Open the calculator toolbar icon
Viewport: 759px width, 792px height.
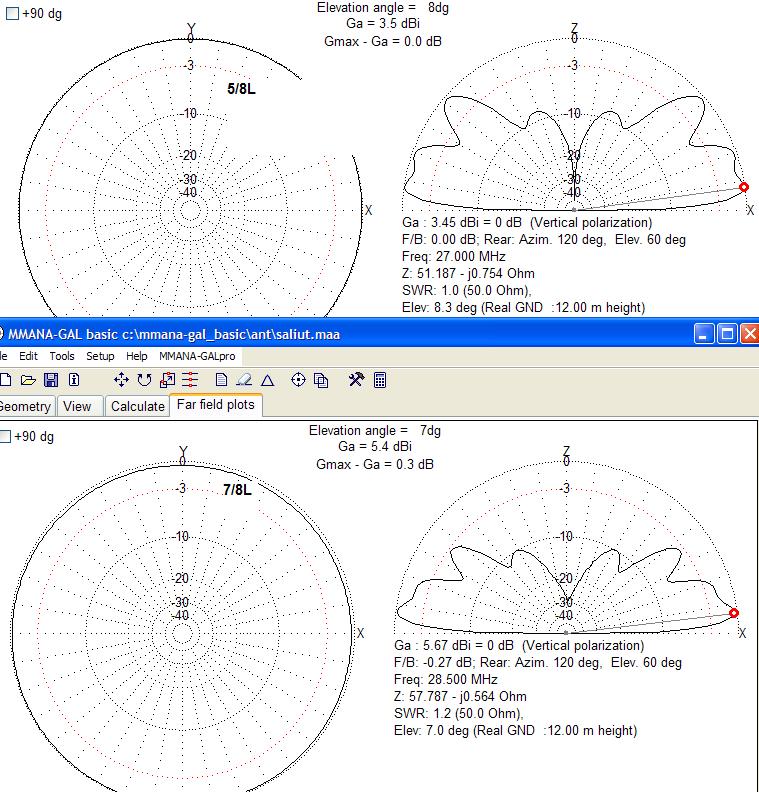(380, 380)
